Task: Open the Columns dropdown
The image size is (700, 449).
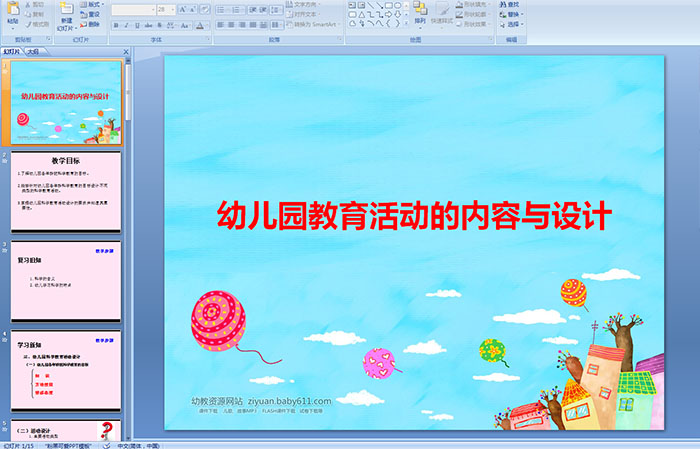Action: coord(277,25)
